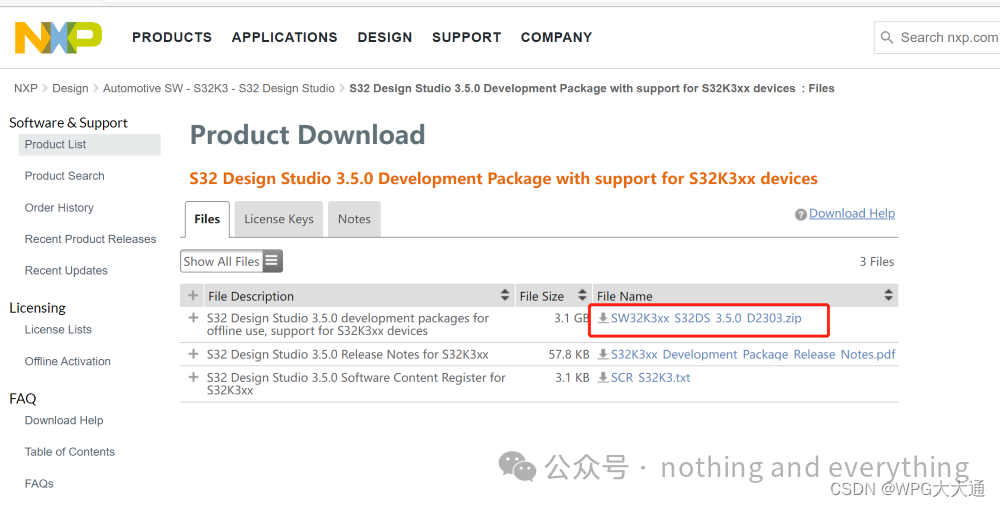Screen dimensions: 1000x507
Task: Click the Product Download heading
Action: (307, 135)
